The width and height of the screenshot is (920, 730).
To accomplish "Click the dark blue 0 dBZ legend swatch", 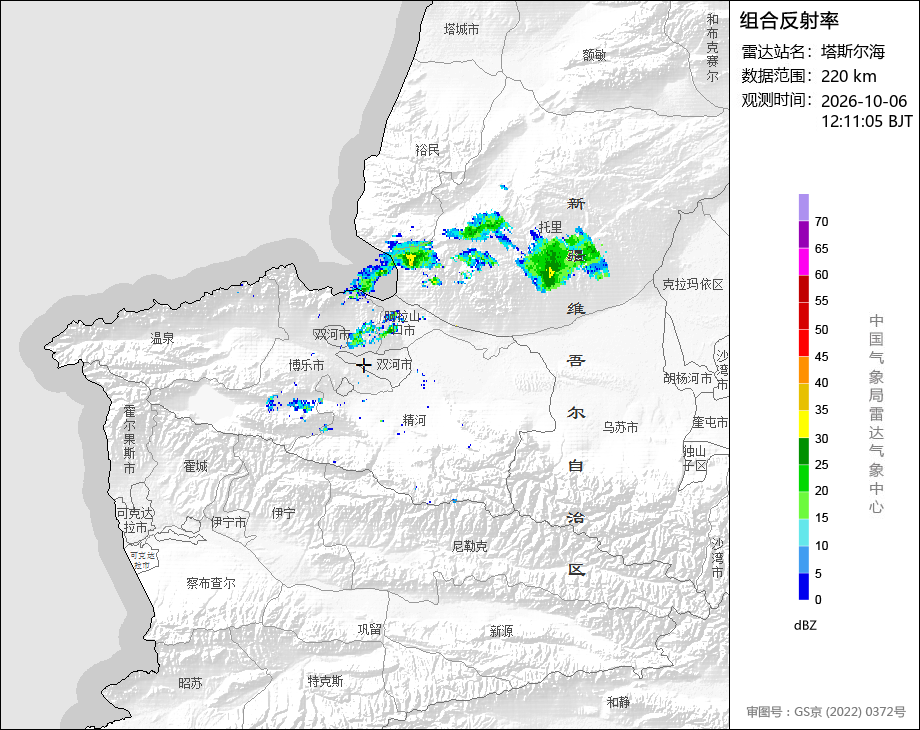I will [804, 586].
